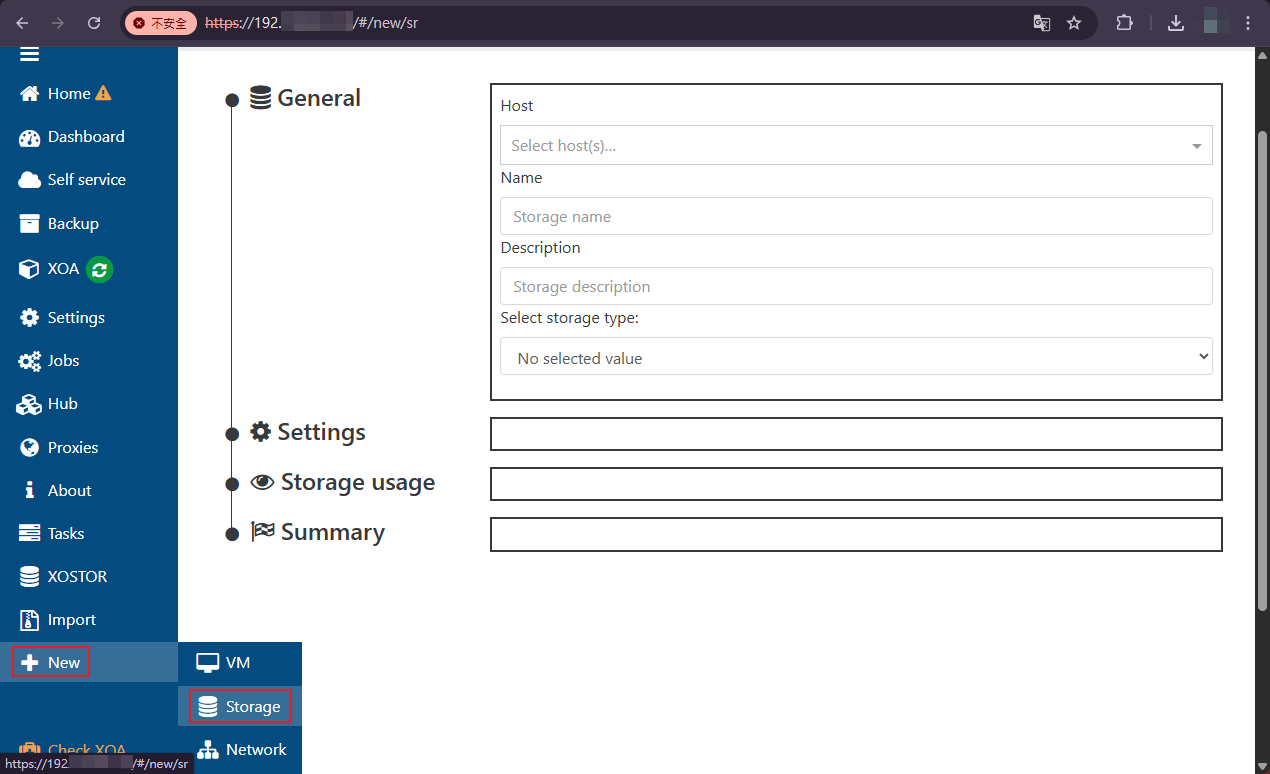Click the translate page icon

pyautogui.click(x=1042, y=23)
